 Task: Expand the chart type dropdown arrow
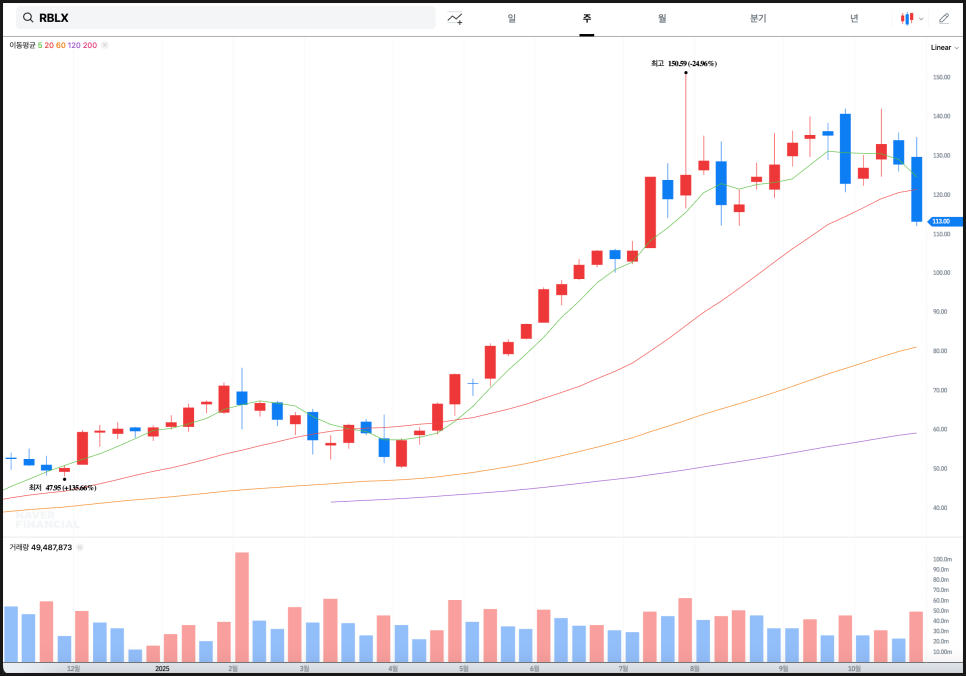[920, 18]
